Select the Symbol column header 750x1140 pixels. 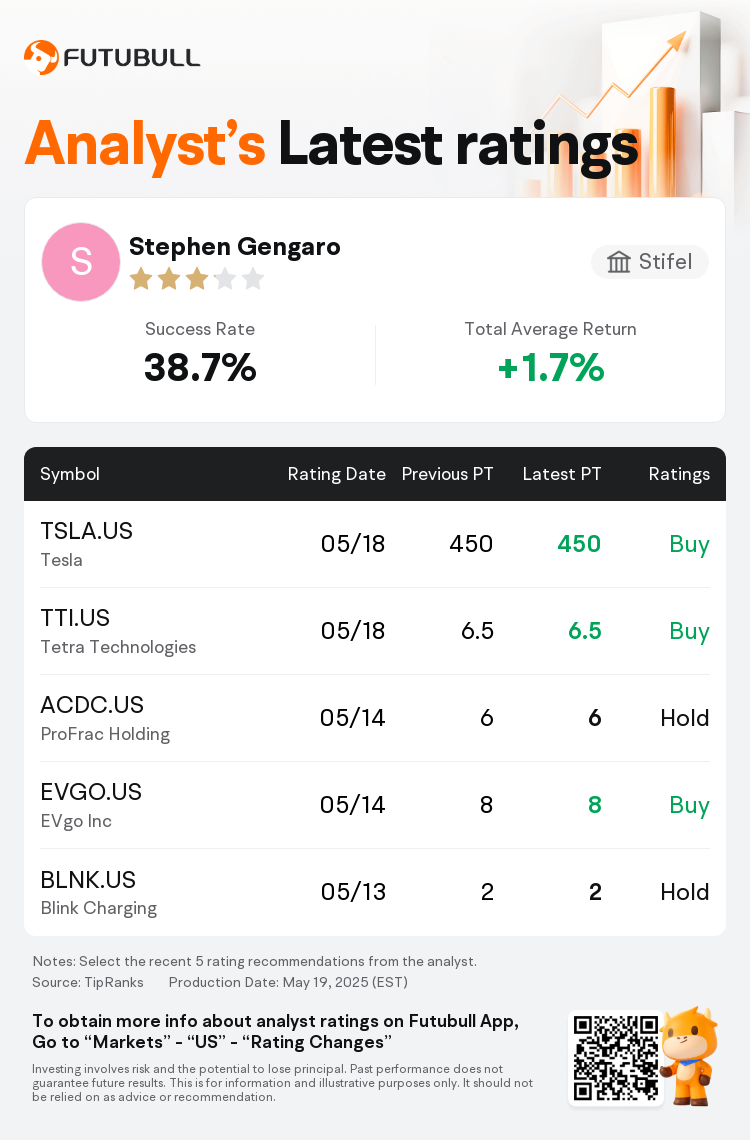[x=70, y=474]
